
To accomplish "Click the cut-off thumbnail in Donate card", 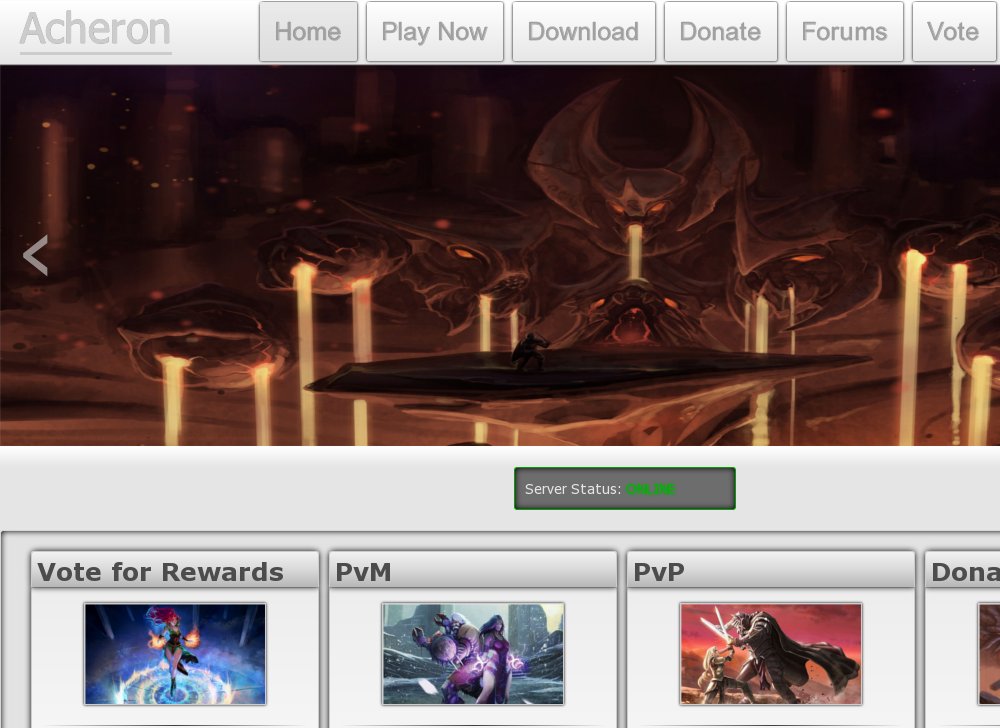I will pyautogui.click(x=989, y=654).
